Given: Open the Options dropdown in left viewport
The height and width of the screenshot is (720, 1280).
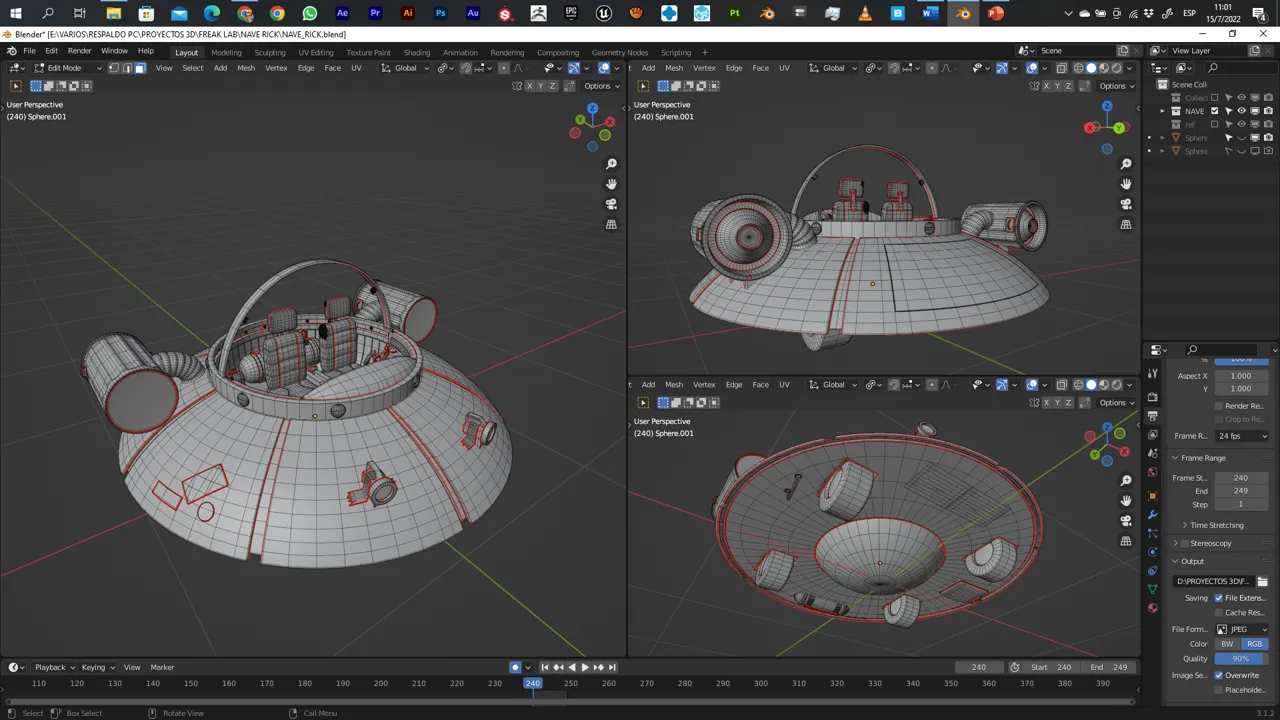Looking at the screenshot, I should pos(600,86).
